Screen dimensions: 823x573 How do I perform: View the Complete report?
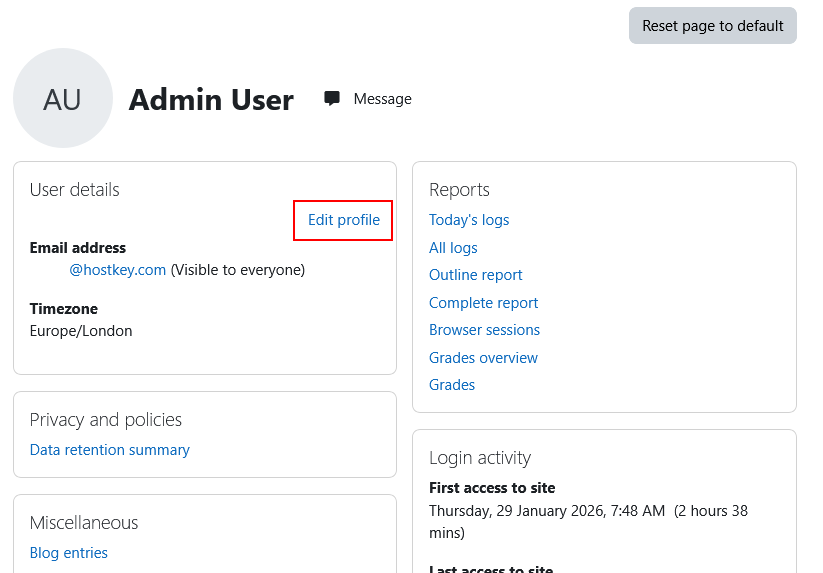click(483, 303)
